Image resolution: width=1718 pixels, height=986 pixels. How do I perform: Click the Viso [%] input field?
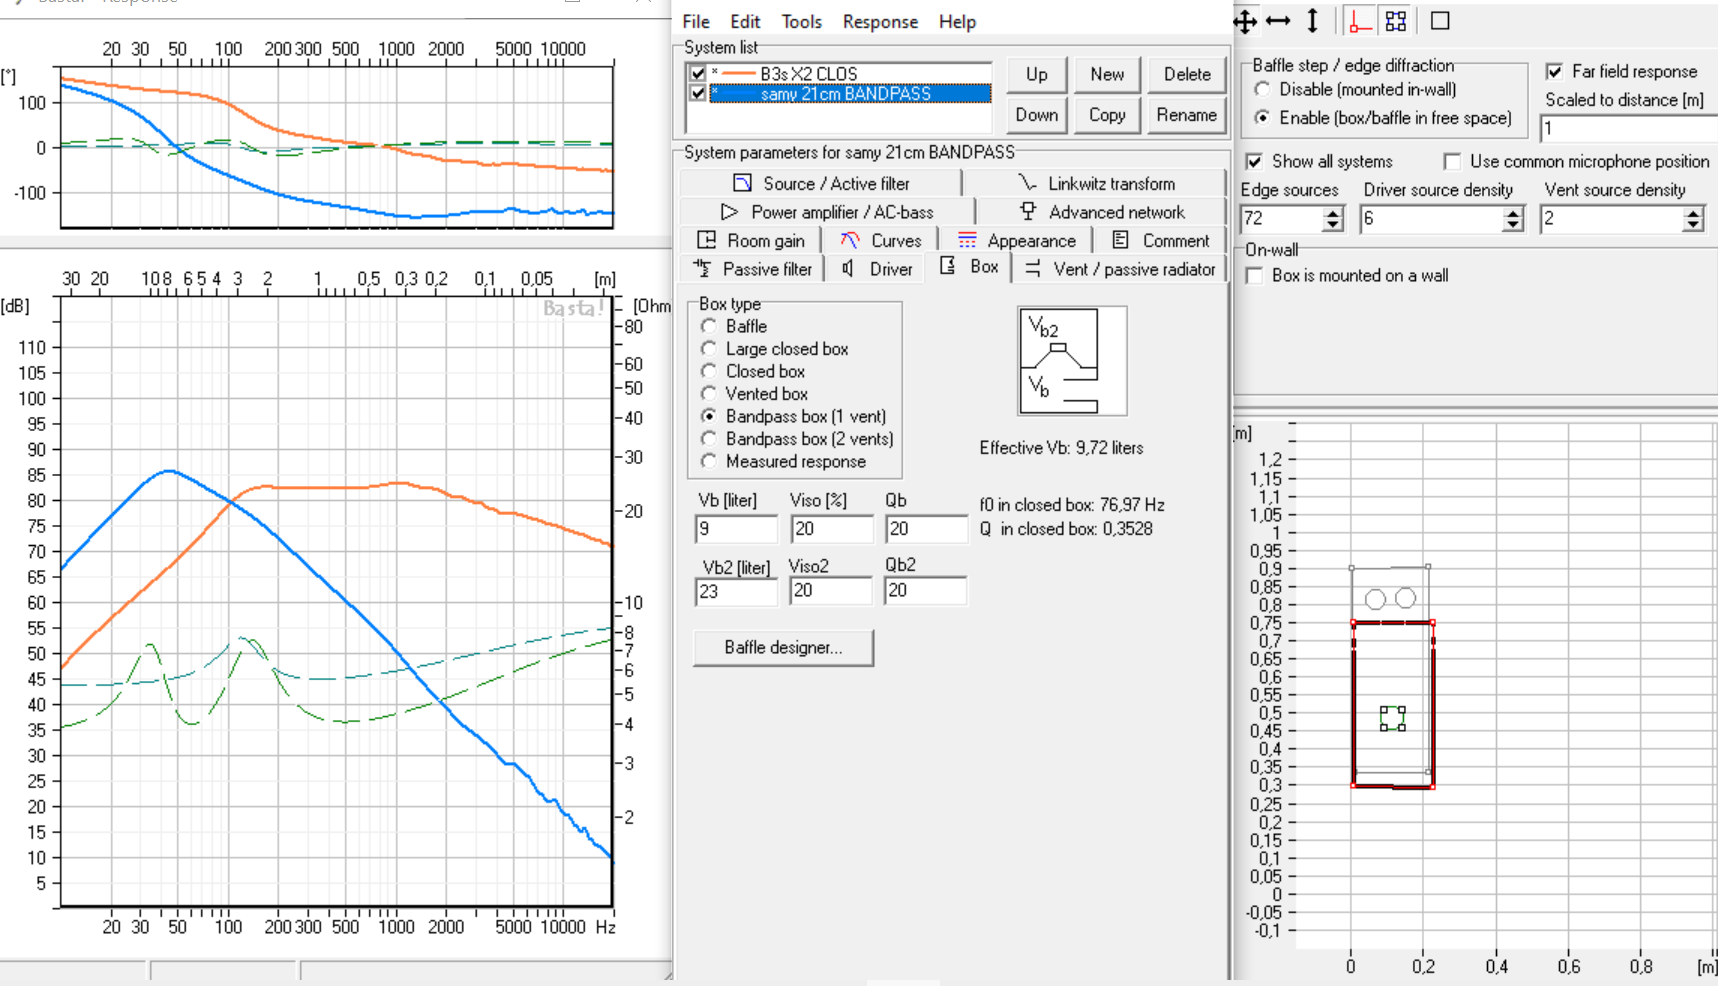click(832, 528)
